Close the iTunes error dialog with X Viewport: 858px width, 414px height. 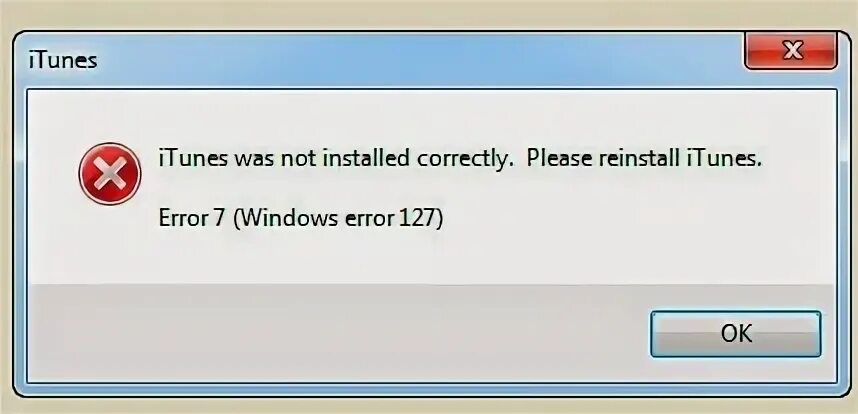click(x=791, y=51)
